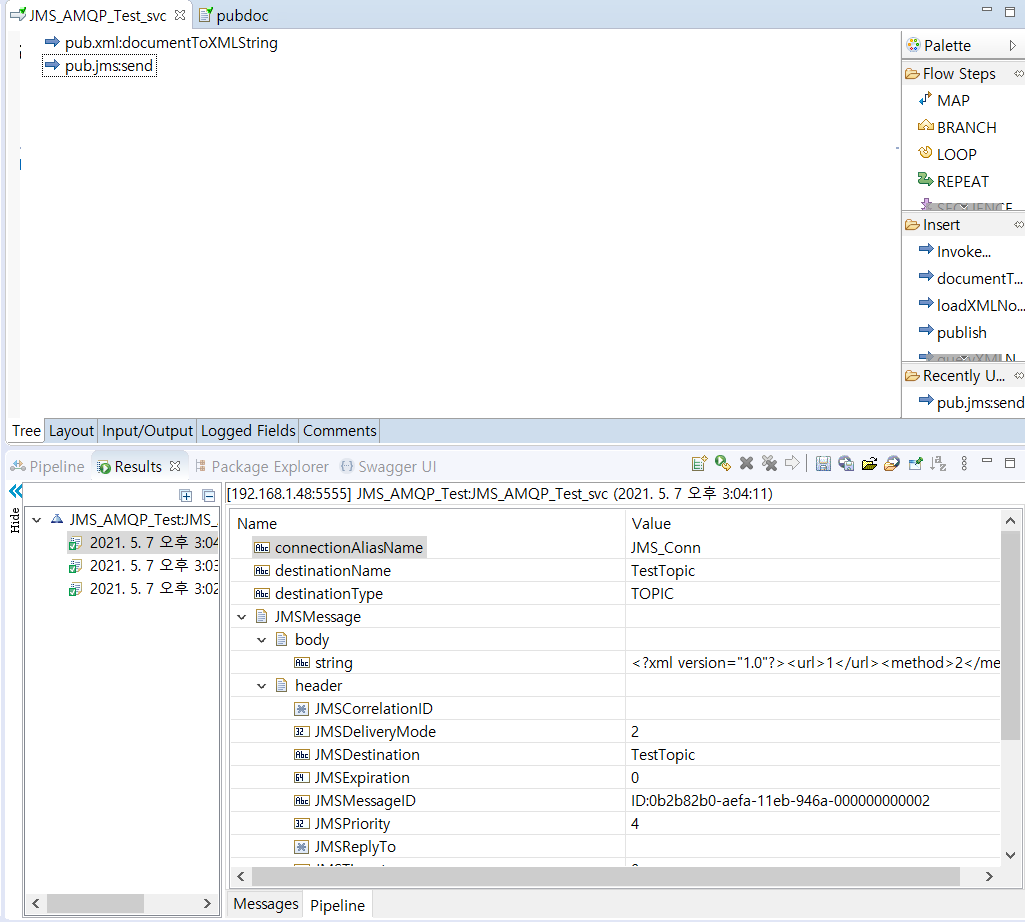The height and width of the screenshot is (922, 1025).
Task: Click the pipeline horizontal scrollbar right arrow
Action: (x=989, y=876)
